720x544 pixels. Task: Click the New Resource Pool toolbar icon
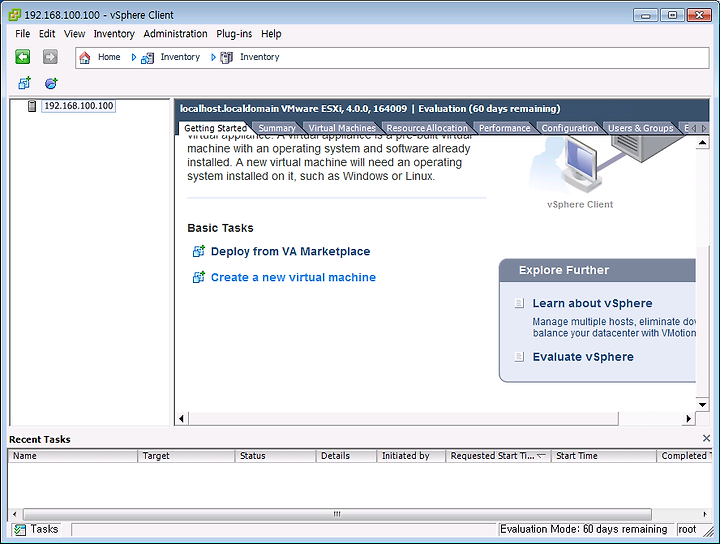point(51,83)
